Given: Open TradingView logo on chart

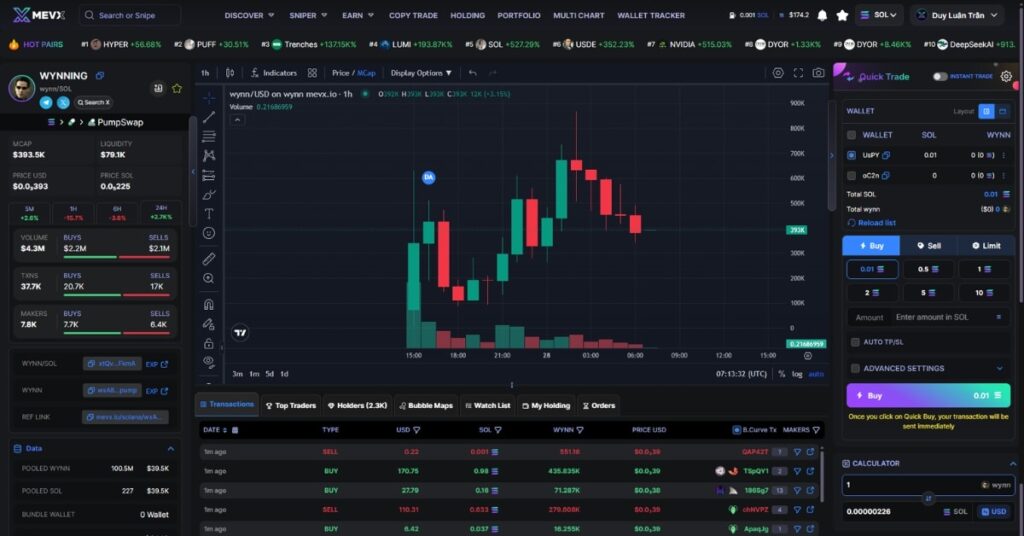Looking at the screenshot, I should click(240, 333).
